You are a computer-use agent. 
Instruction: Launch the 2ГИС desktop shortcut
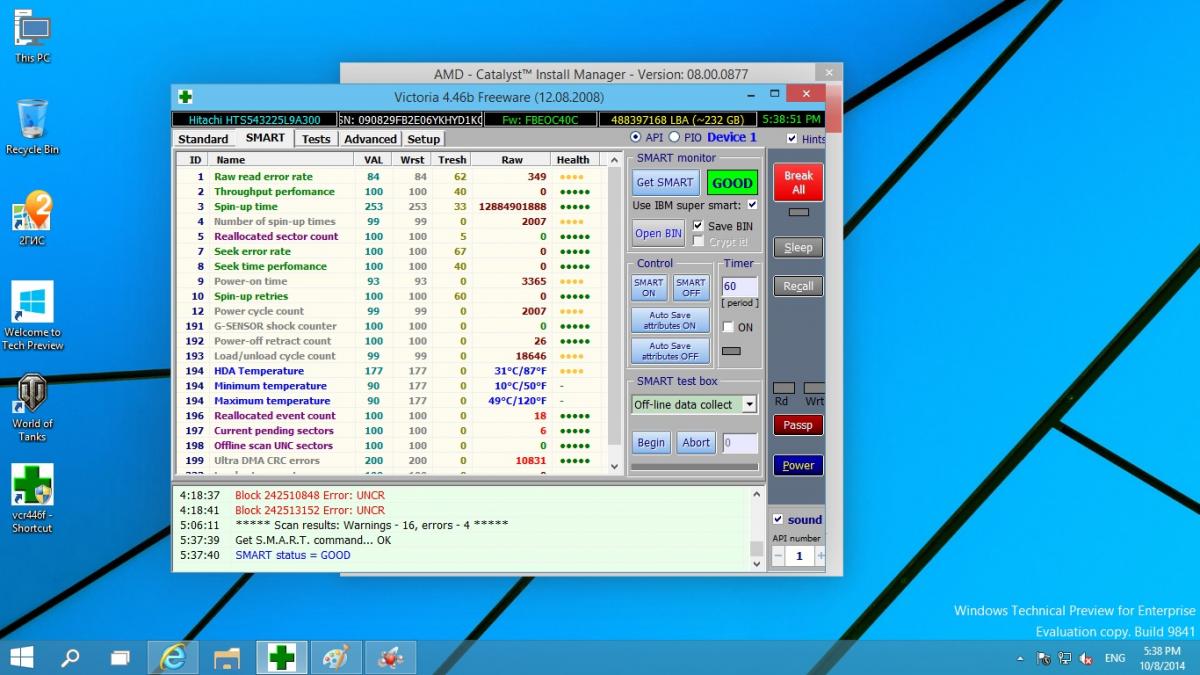point(32,218)
